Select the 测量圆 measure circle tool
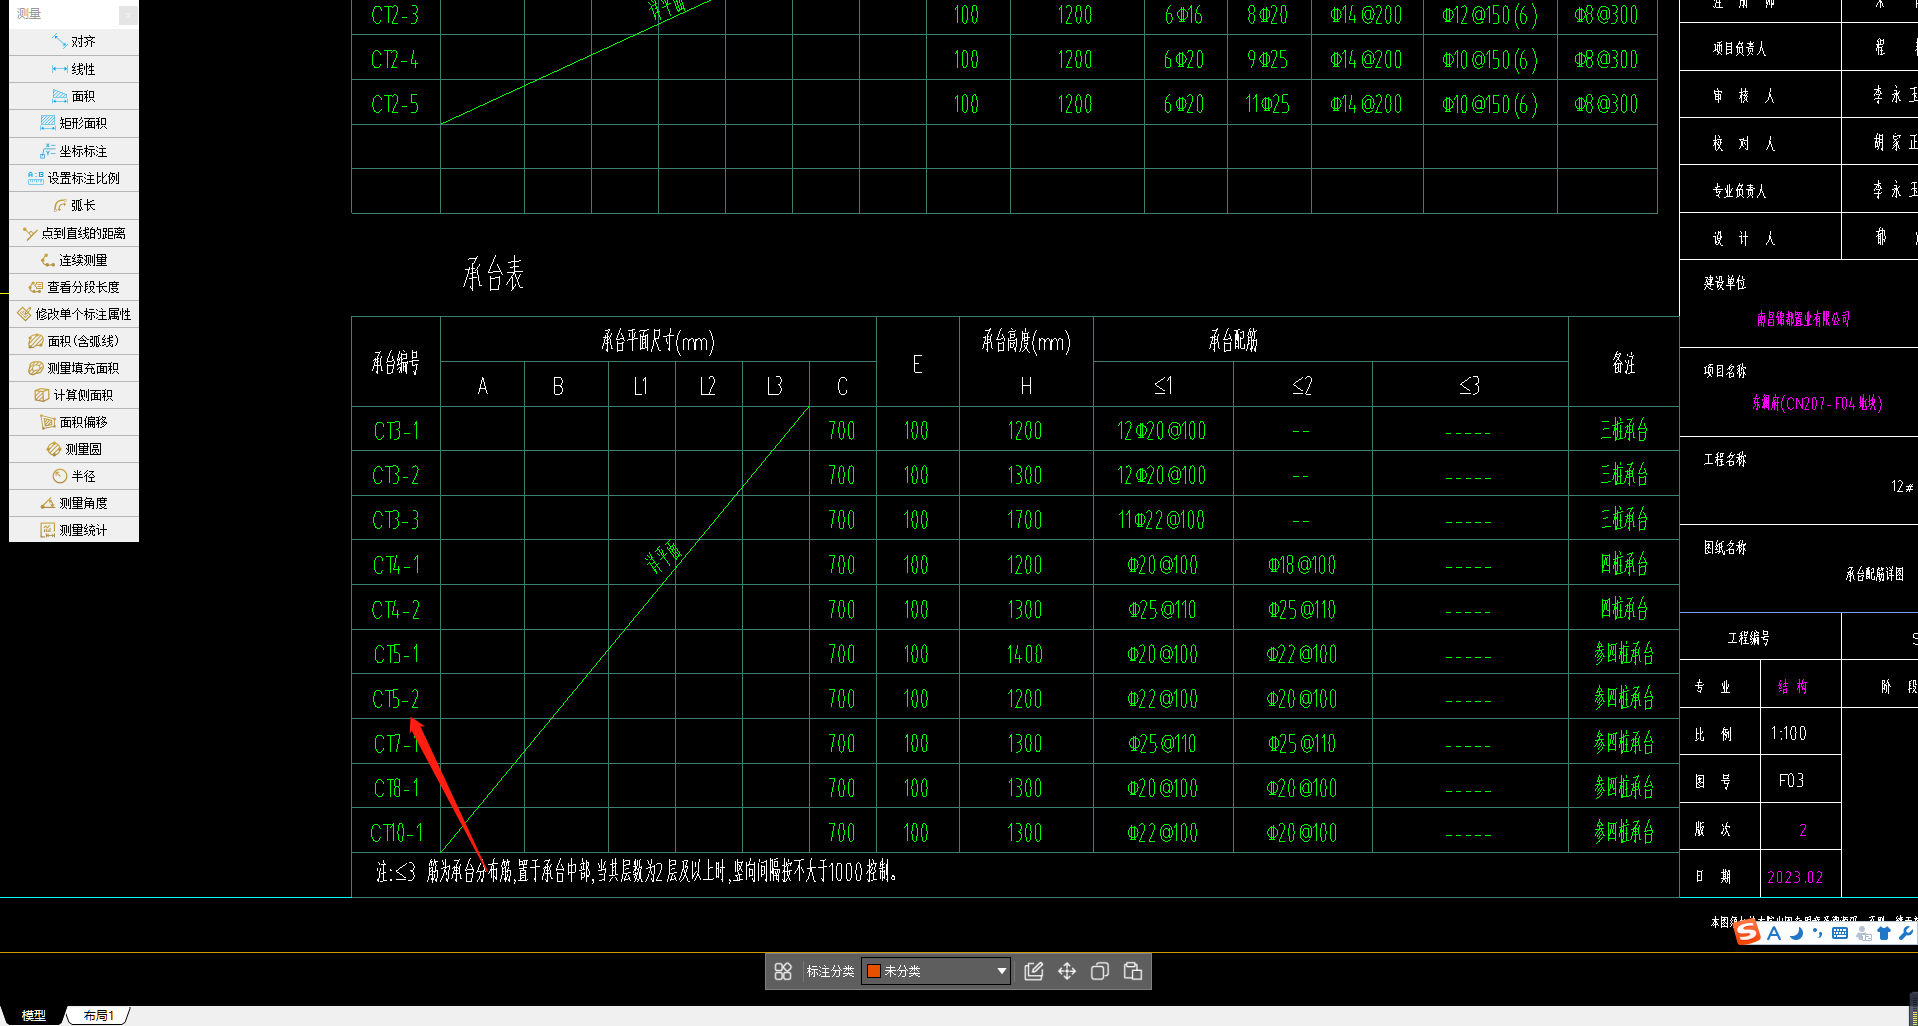Screen dimensions: 1918x1026 pos(74,449)
